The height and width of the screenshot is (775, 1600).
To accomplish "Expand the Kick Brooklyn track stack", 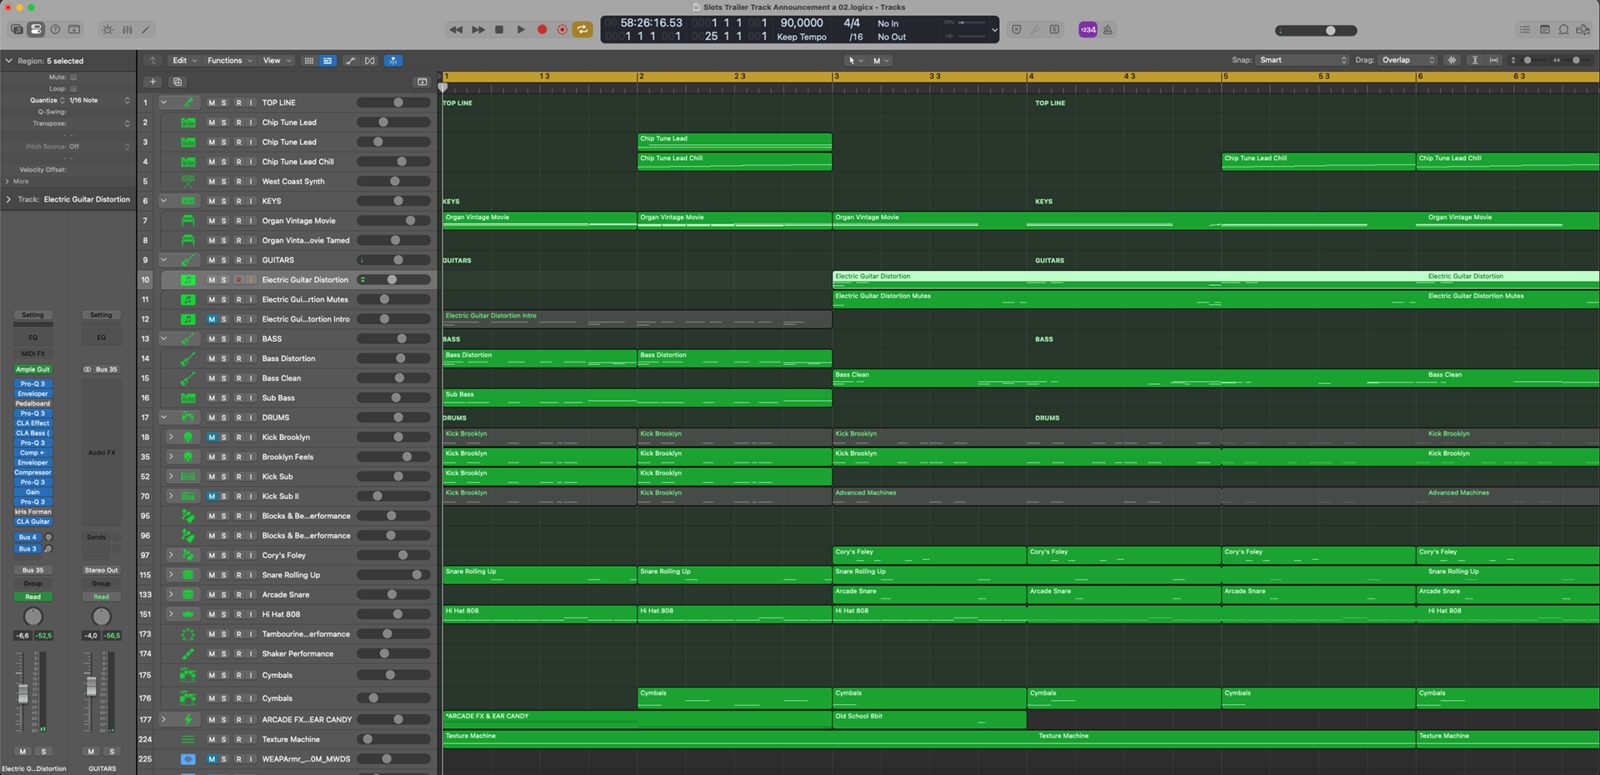I will (171, 437).
